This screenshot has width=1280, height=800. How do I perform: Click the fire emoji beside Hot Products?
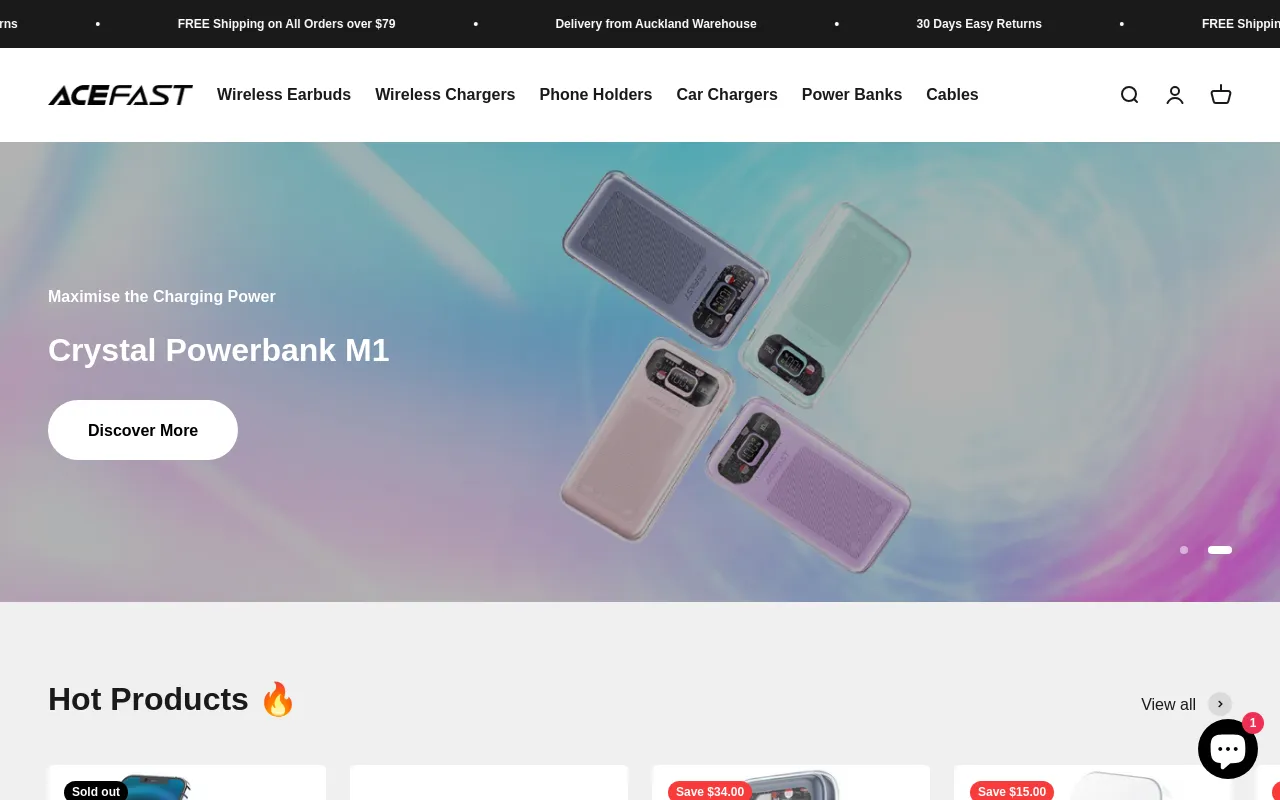[x=278, y=699]
